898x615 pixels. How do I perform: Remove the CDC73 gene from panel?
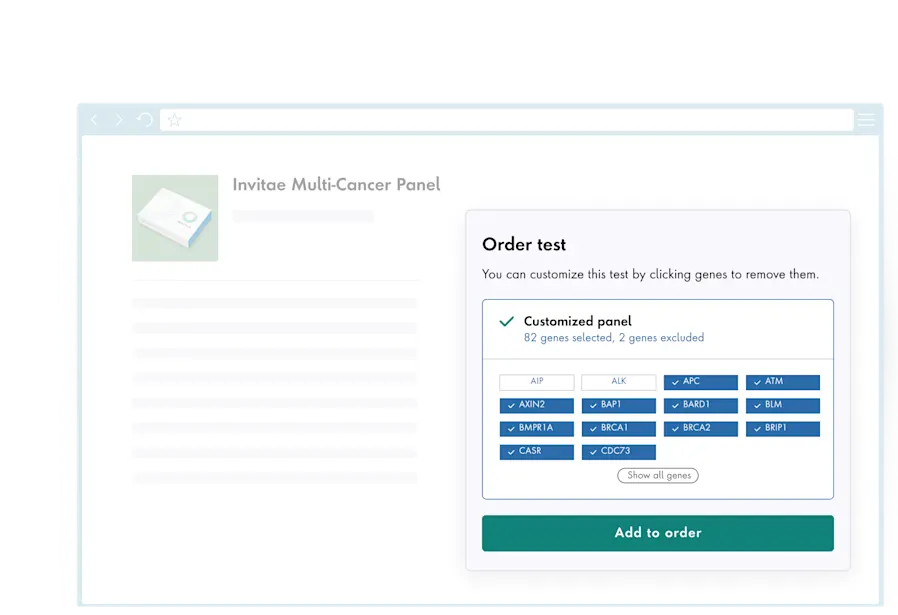[619, 452]
